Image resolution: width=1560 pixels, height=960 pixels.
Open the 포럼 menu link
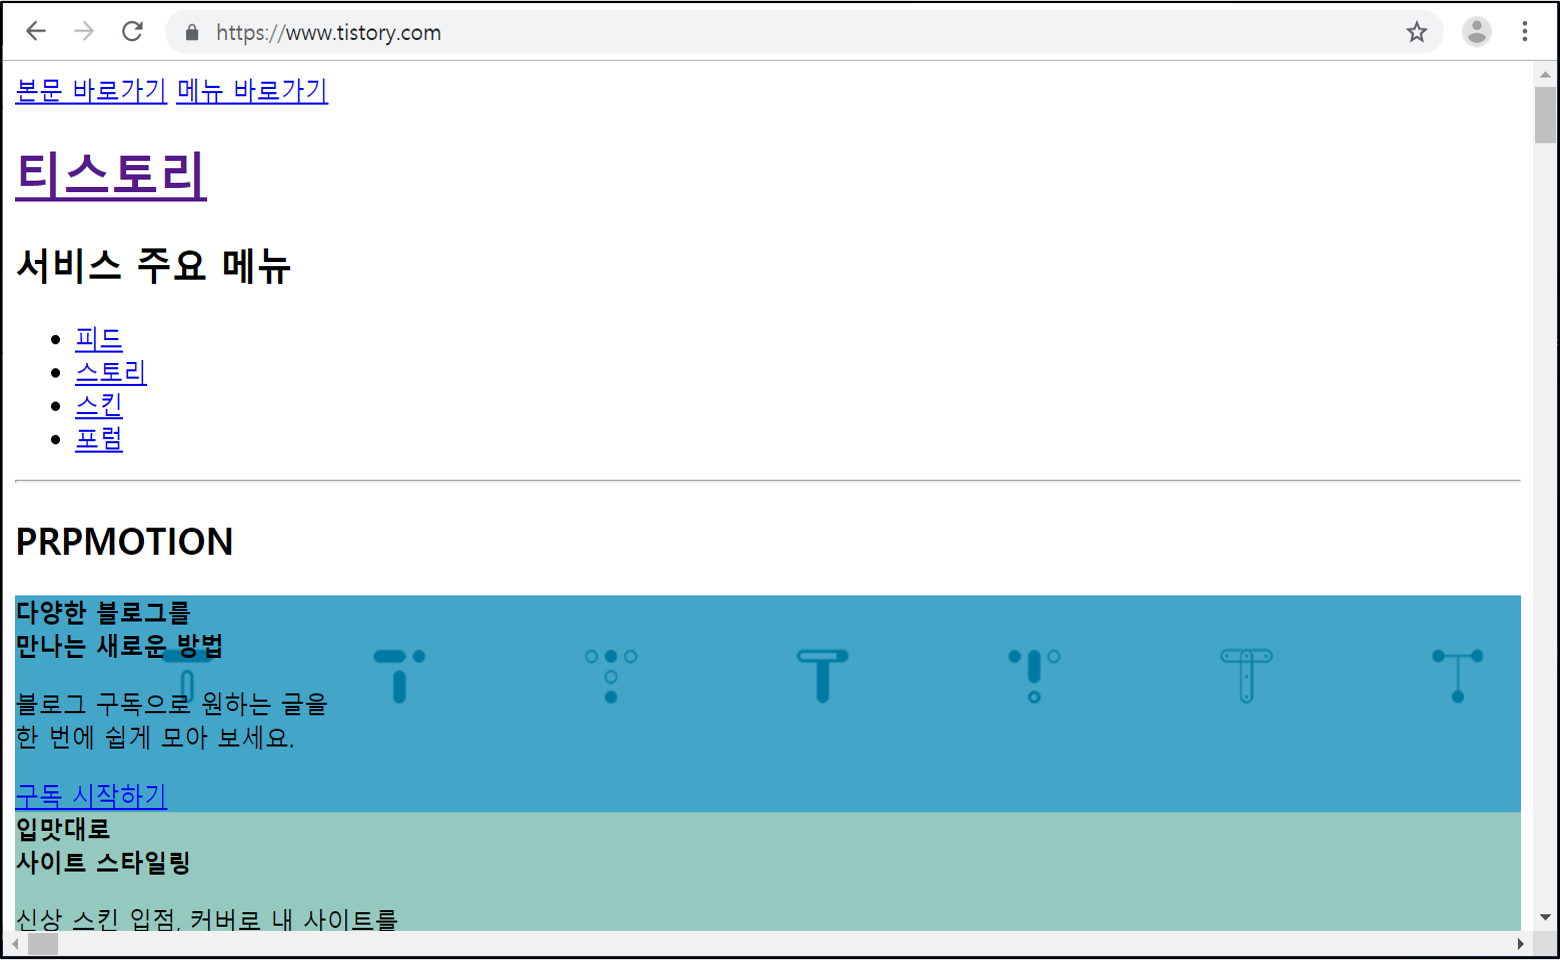pos(99,438)
